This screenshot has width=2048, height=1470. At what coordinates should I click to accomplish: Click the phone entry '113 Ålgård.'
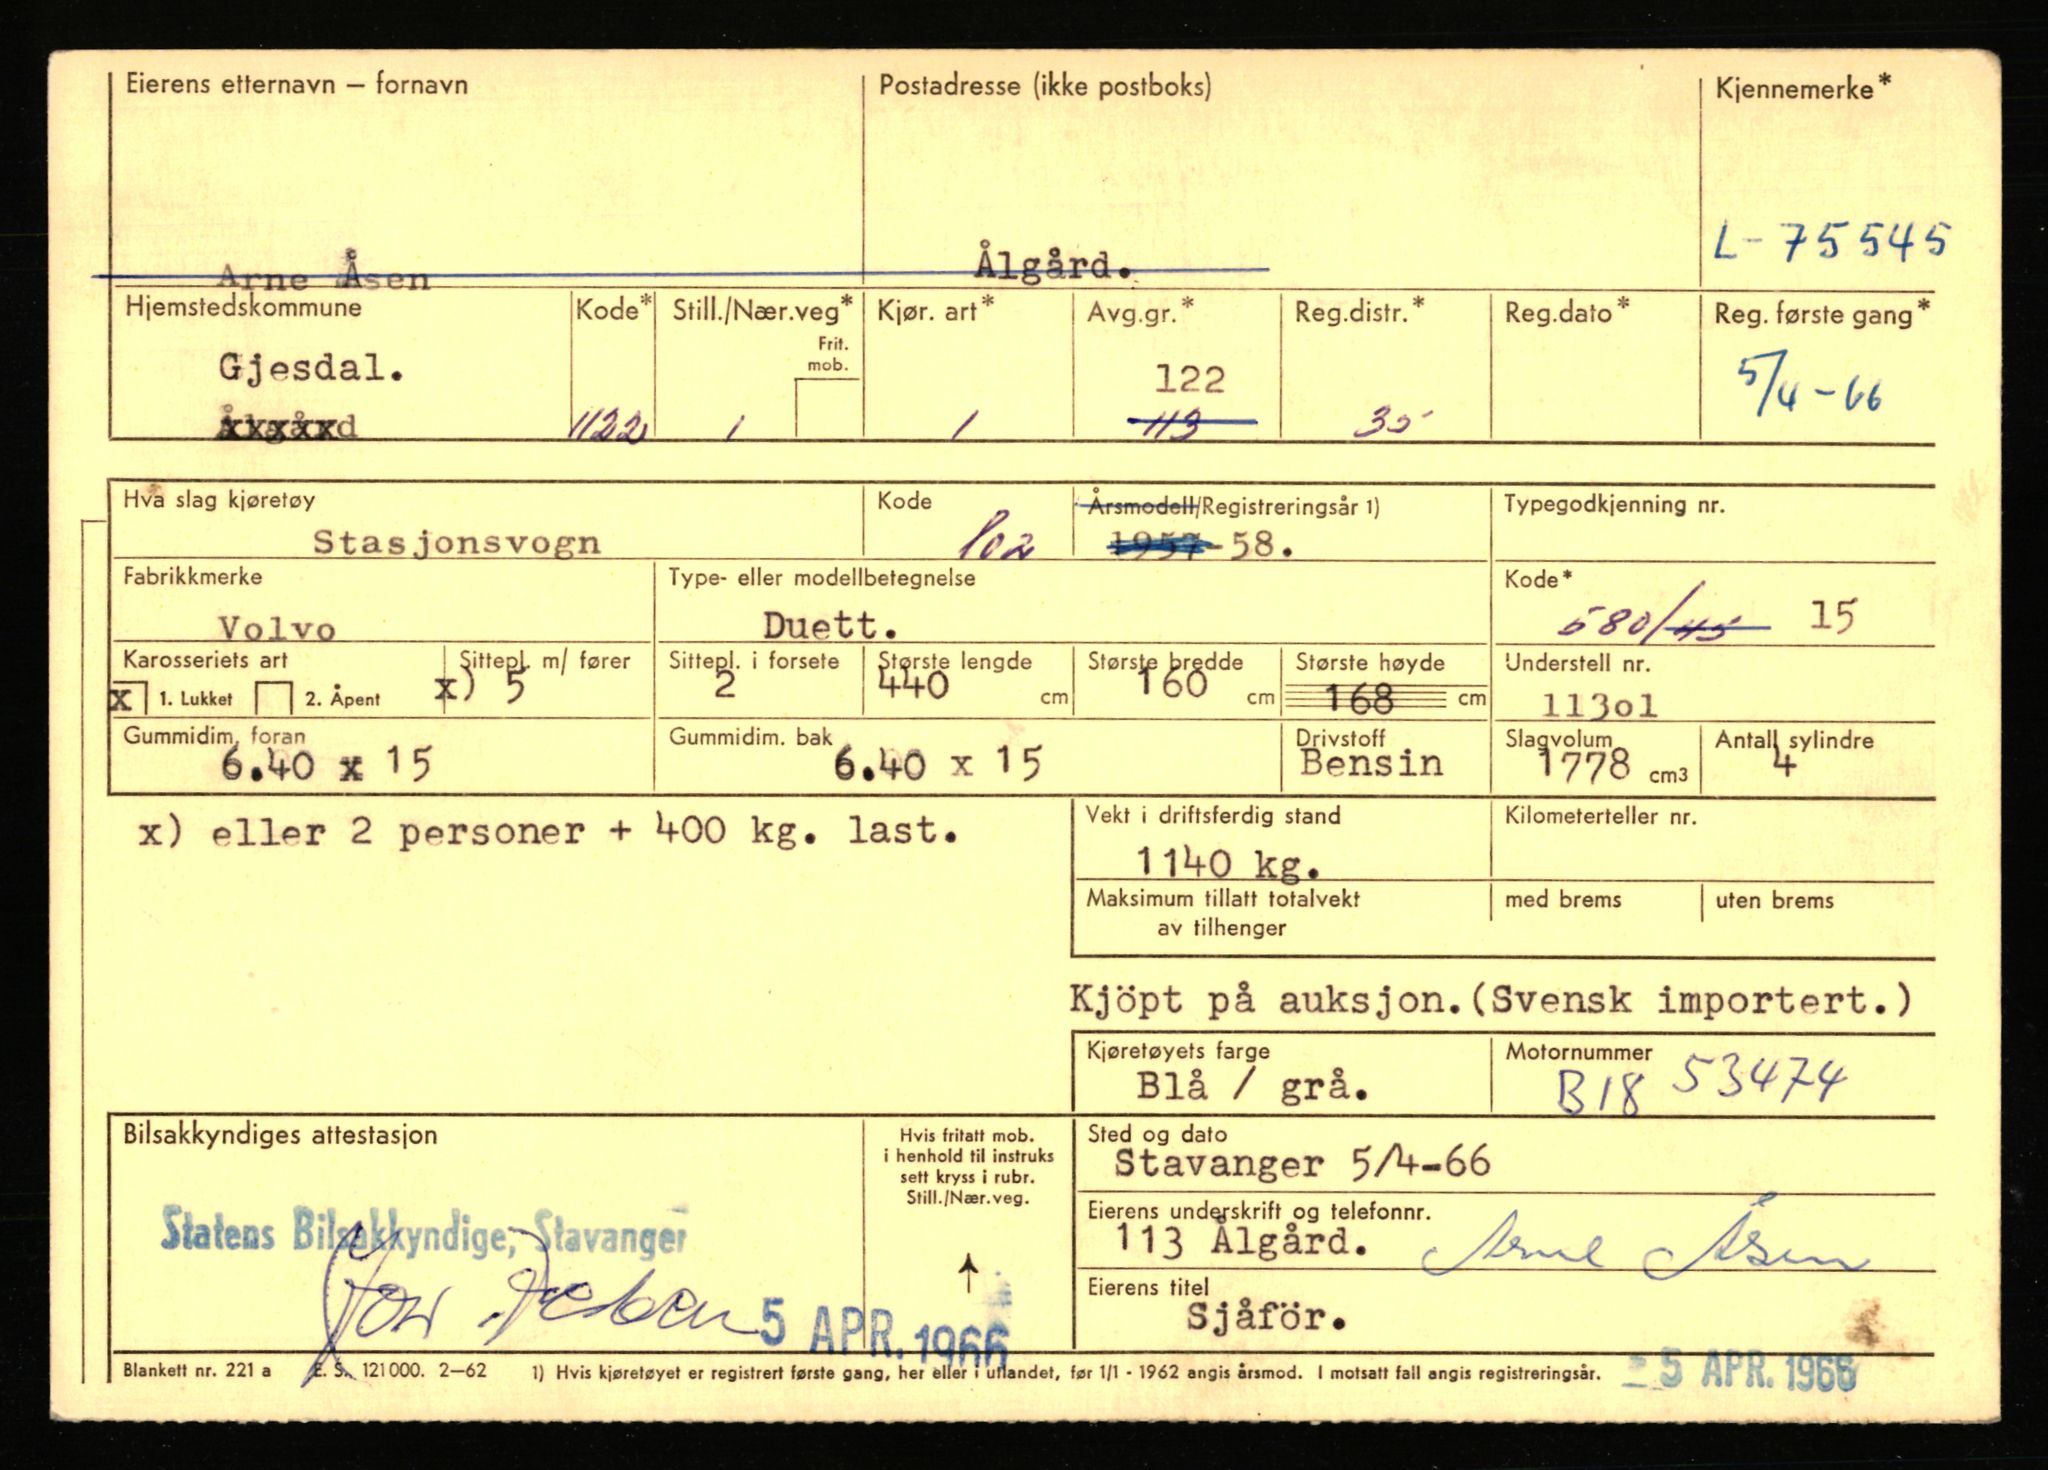click(x=1241, y=1241)
